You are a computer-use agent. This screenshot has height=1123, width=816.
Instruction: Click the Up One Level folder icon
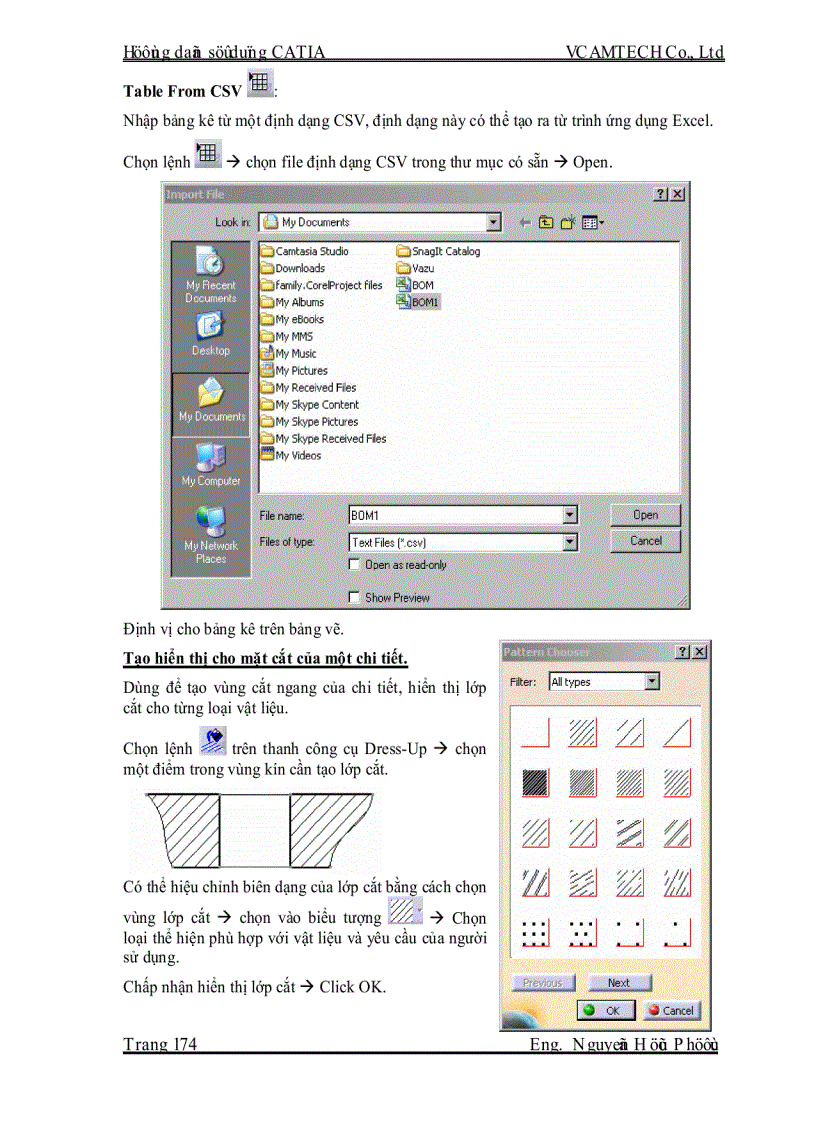tap(545, 222)
